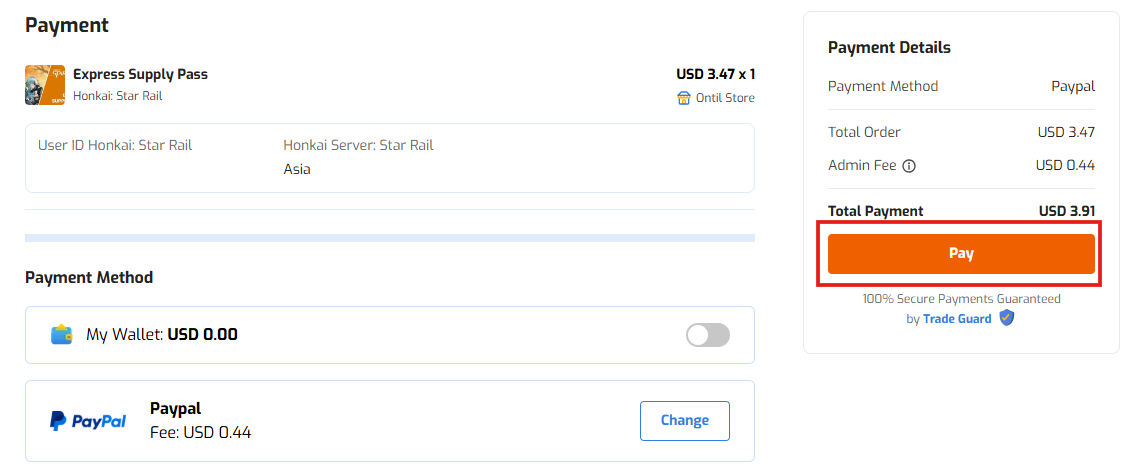The image size is (1122, 467).
Task: Click the Payment Method heading
Action: (x=89, y=277)
